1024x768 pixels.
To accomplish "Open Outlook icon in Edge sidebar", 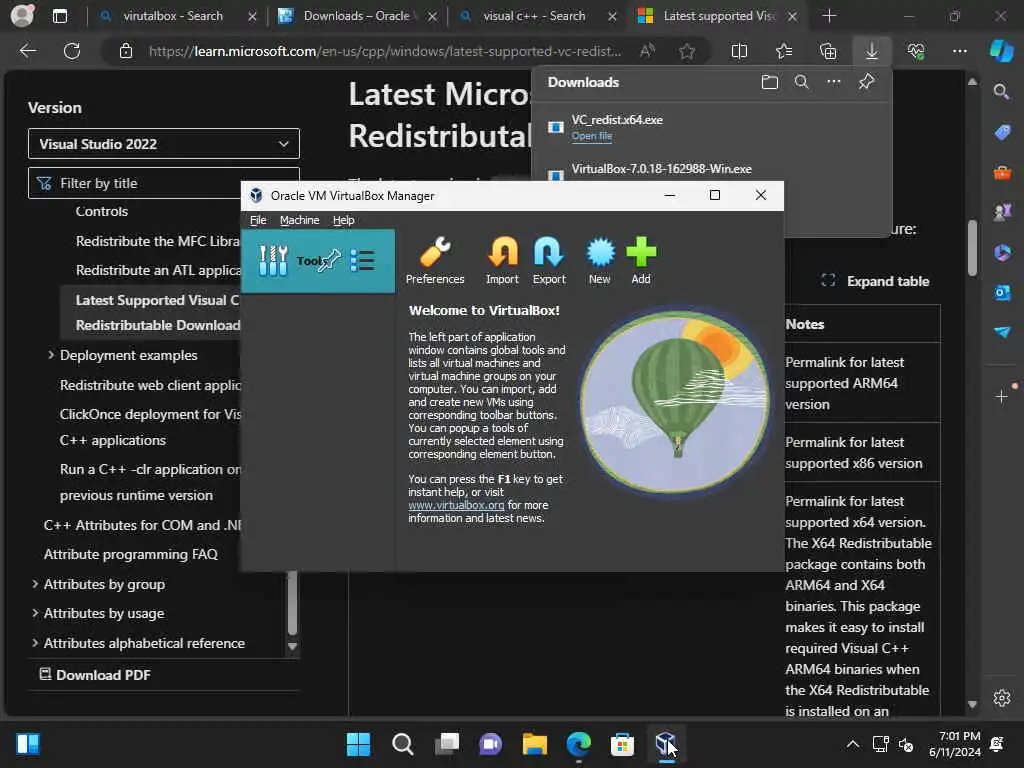I will point(1002,293).
